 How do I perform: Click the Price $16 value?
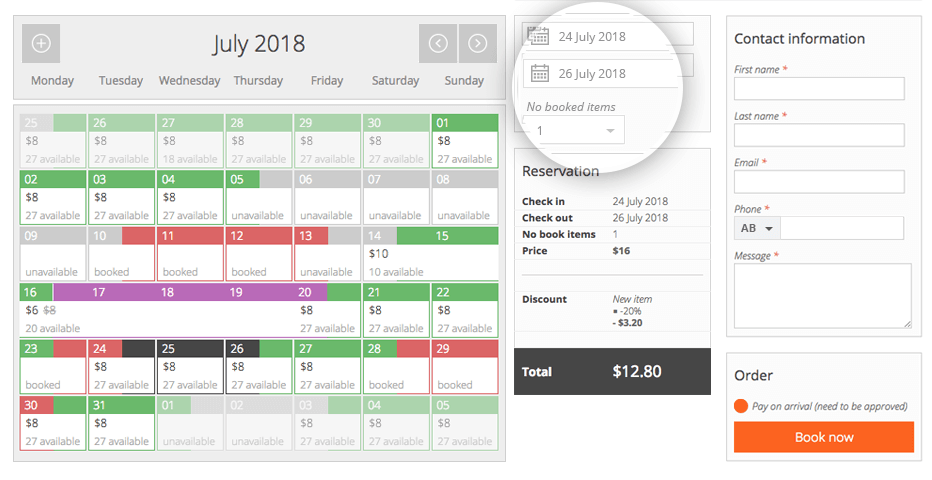click(x=621, y=251)
